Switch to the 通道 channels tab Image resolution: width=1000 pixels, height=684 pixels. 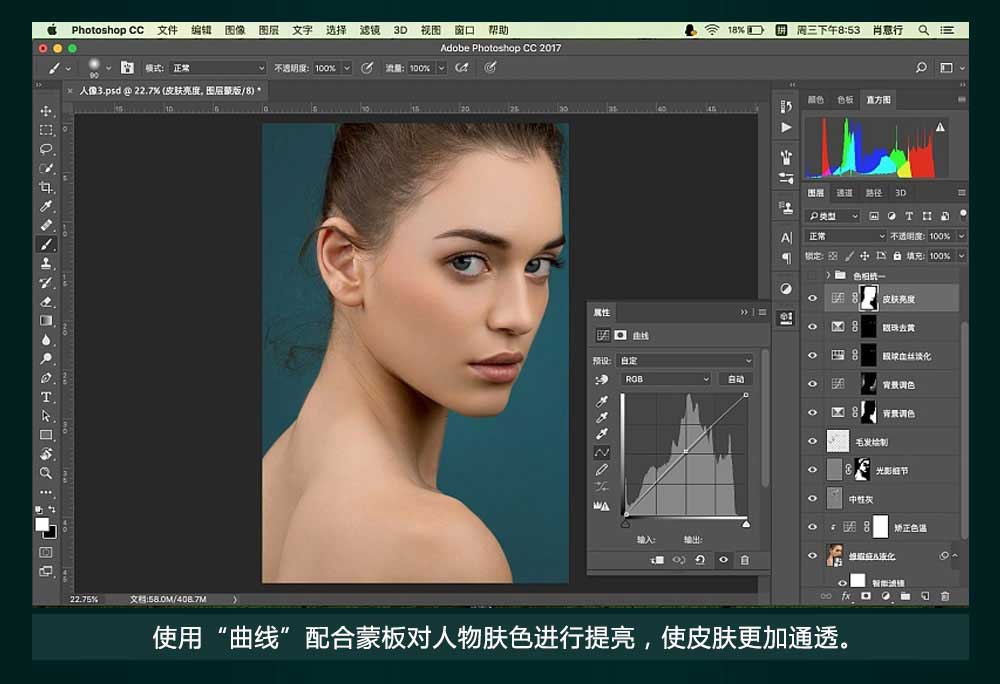[x=845, y=193]
